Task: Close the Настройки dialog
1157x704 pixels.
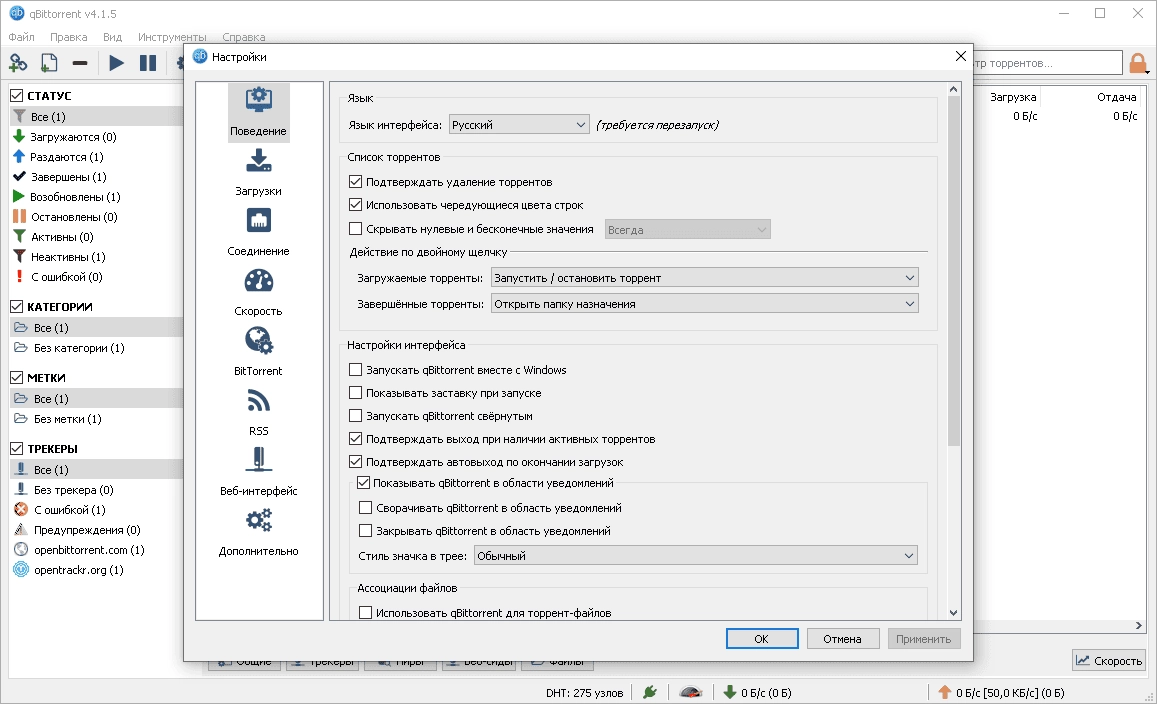Action: coord(960,56)
